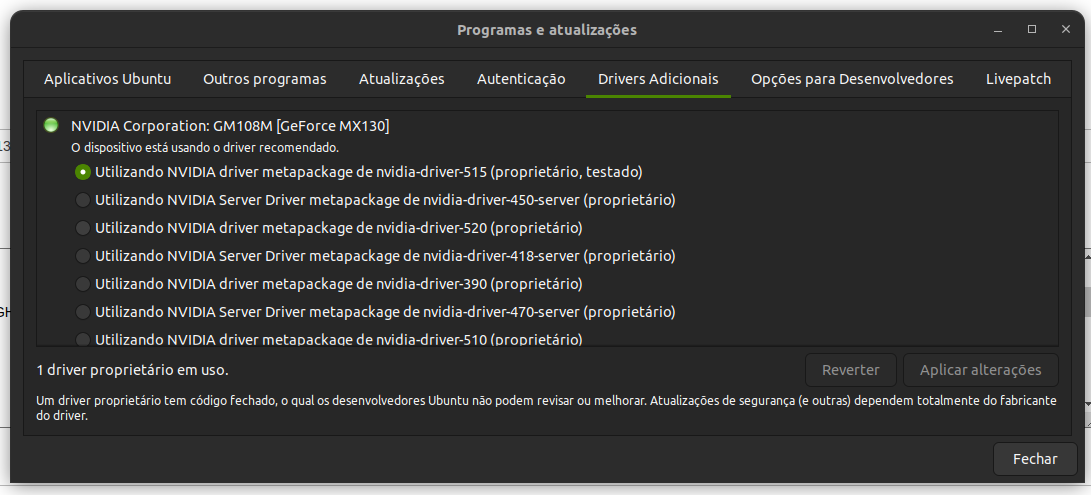Minimize the Programas e atualizações window
This screenshot has width=1091, height=495.
click(x=998, y=30)
